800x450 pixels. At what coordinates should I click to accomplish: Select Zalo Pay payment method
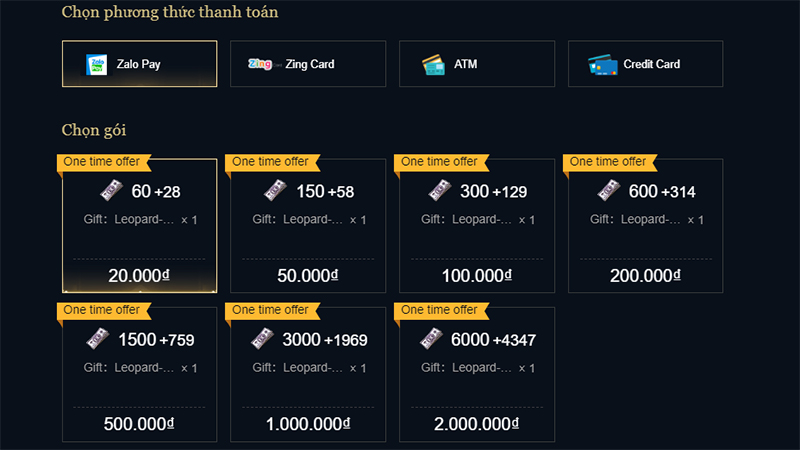139,64
